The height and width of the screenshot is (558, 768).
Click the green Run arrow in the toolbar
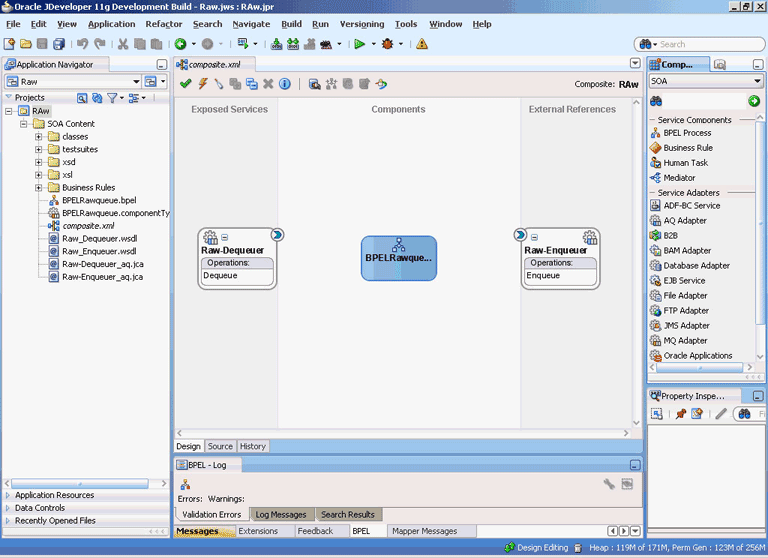pos(359,44)
